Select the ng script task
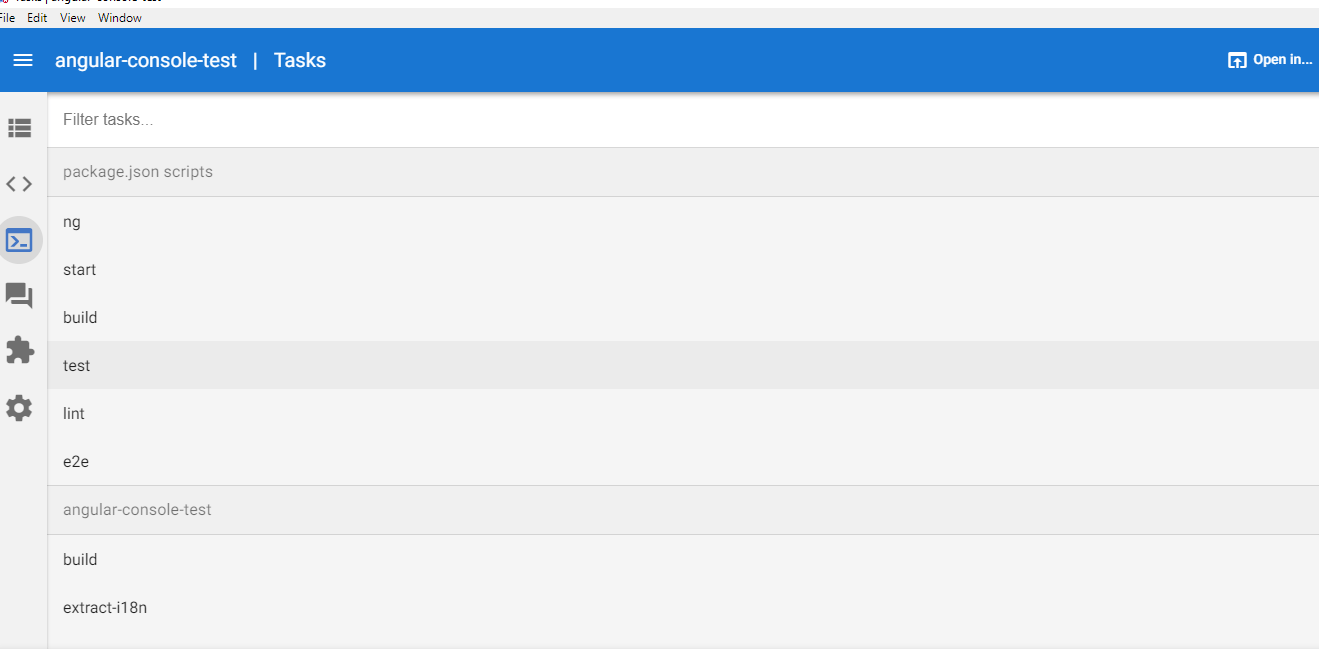This screenshot has height=655, width=1319. tap(683, 222)
